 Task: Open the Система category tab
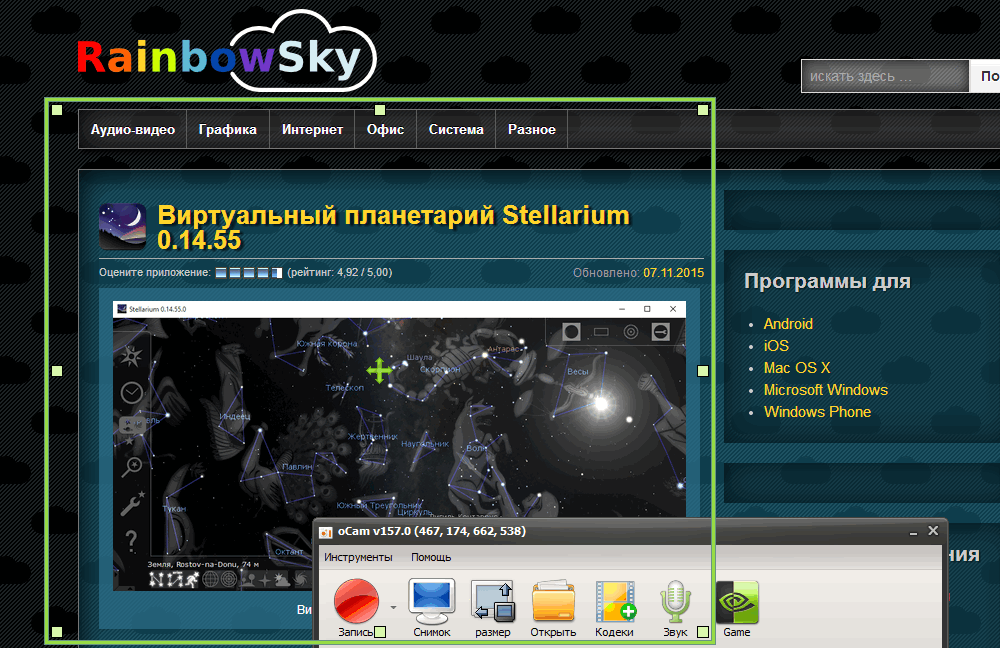pyautogui.click(x=456, y=129)
